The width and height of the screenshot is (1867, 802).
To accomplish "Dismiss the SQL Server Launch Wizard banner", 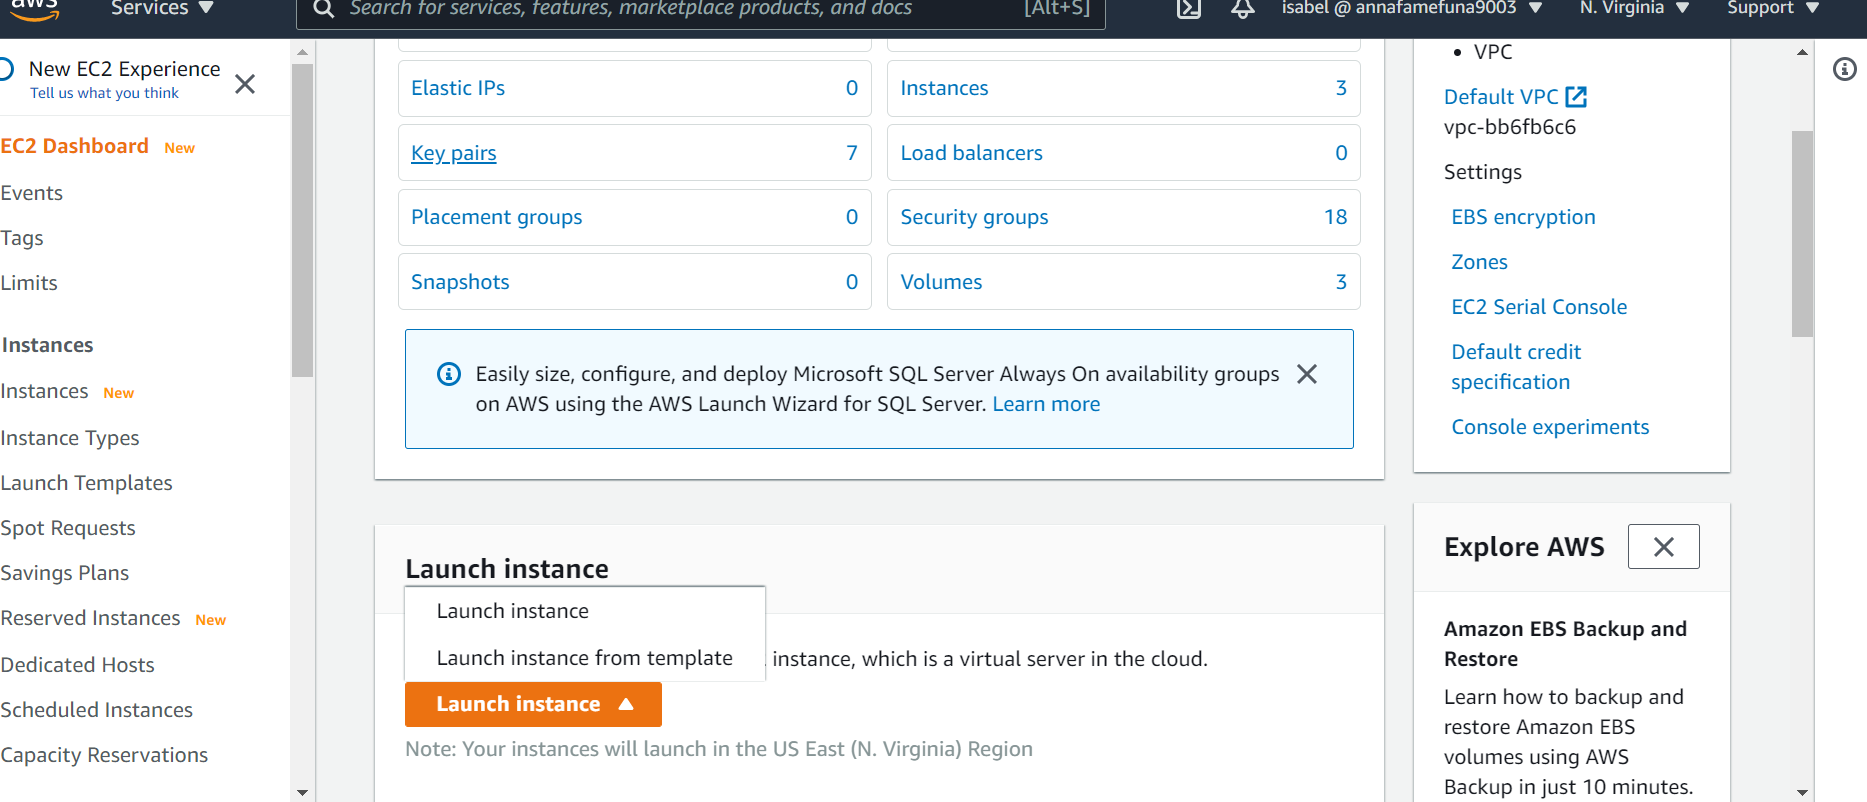I will click(x=1306, y=374).
